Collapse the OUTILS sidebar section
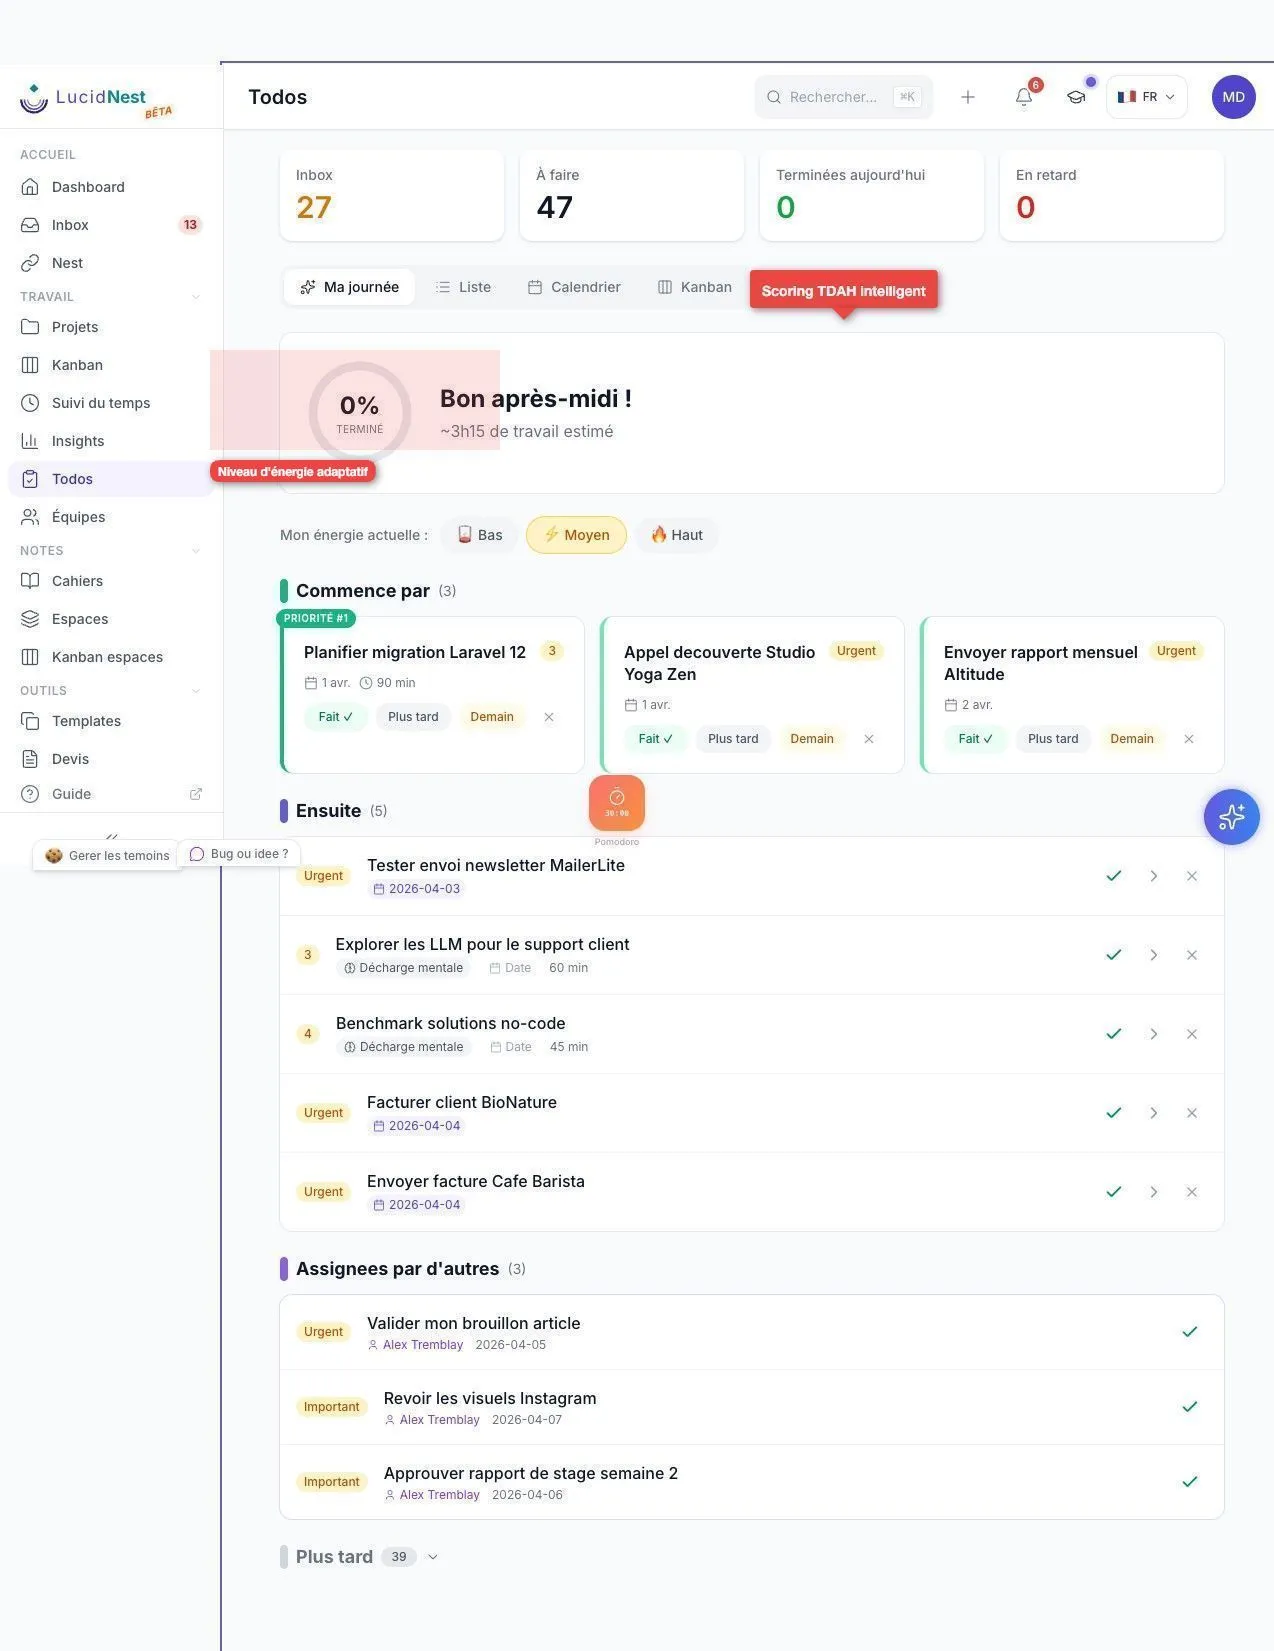The width and height of the screenshot is (1274, 1651). pyautogui.click(x=196, y=691)
